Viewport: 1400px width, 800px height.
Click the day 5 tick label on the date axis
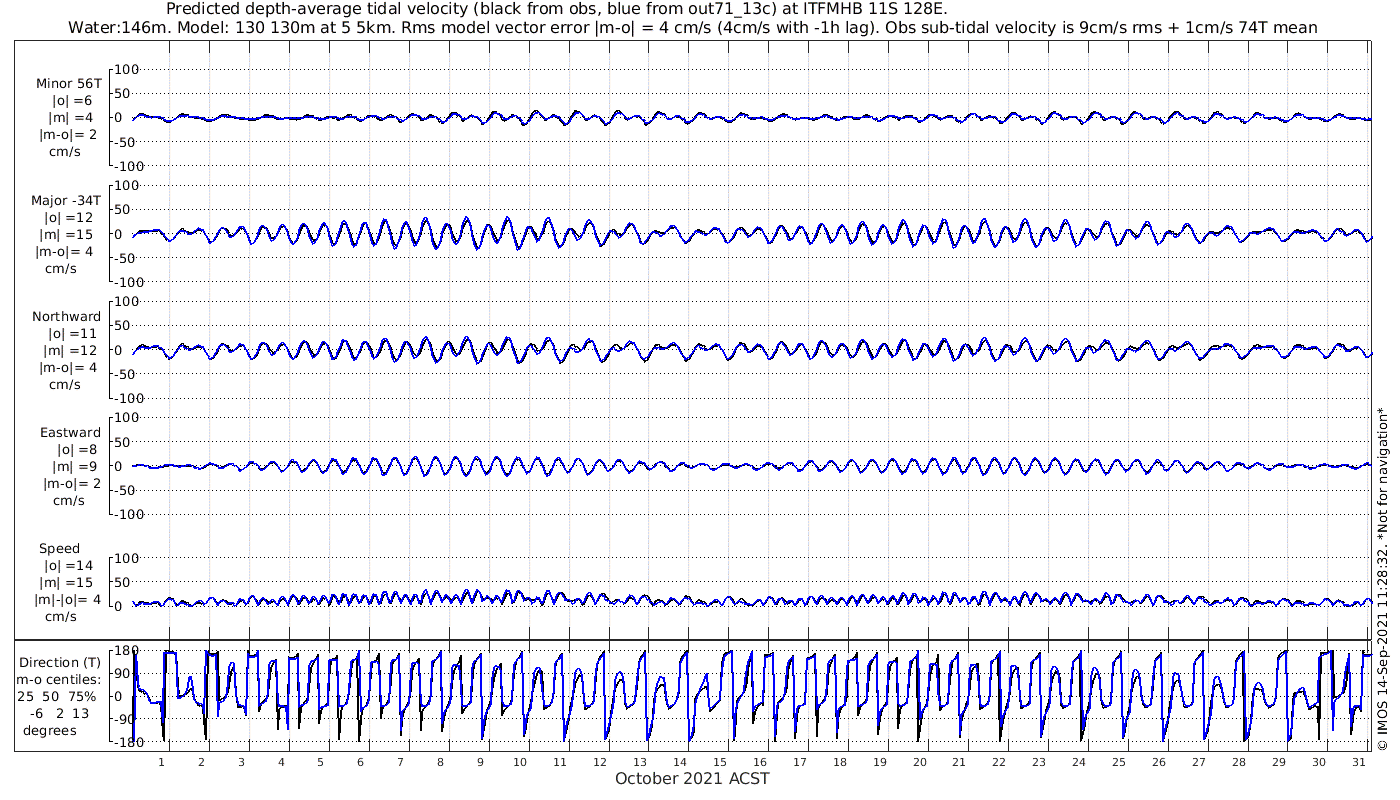point(320,761)
